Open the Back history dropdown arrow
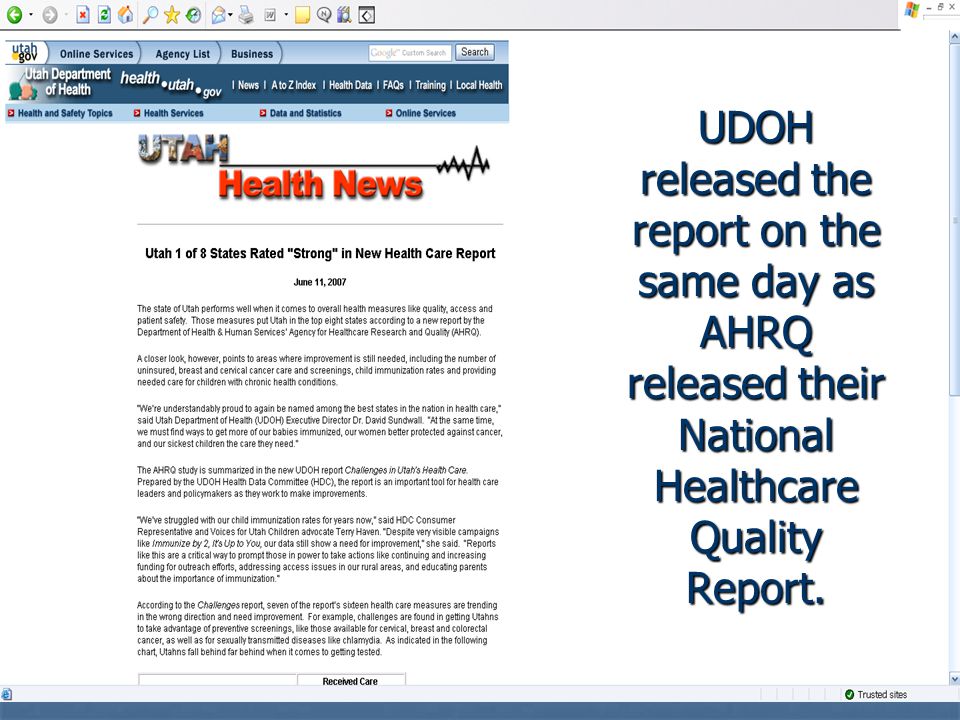This screenshot has height=720, width=960. pyautogui.click(x=31, y=15)
